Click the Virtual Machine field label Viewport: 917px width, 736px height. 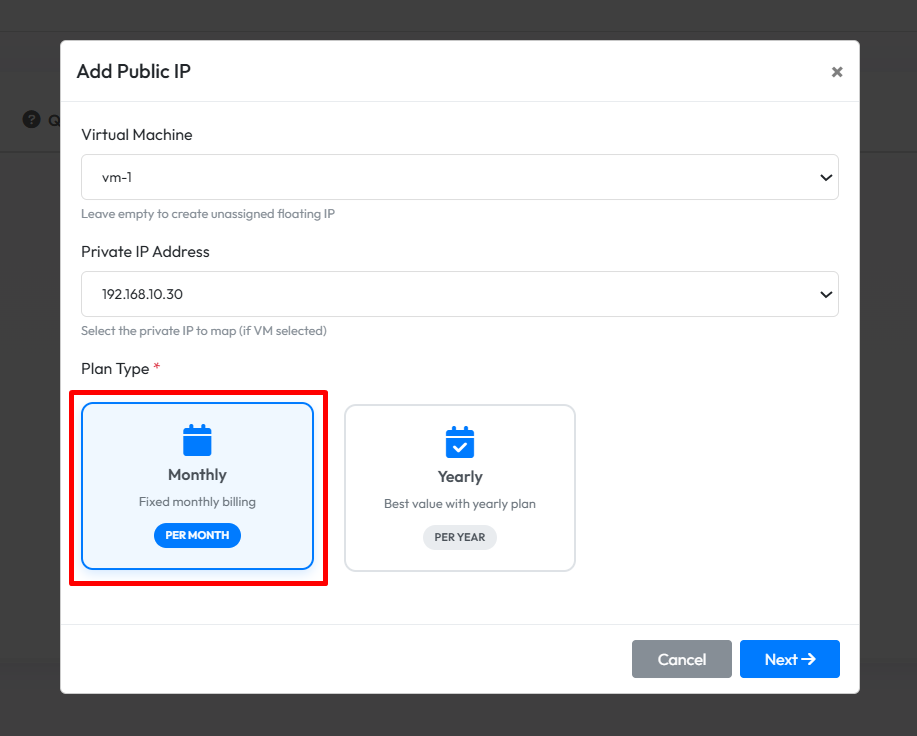tap(136, 135)
